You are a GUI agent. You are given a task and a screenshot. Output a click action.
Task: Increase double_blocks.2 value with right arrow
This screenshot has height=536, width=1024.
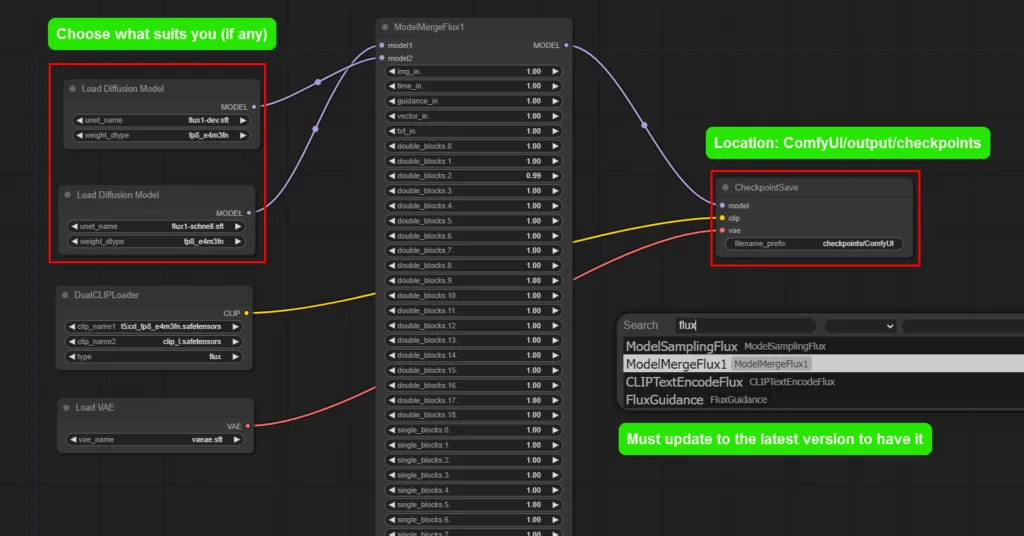(555, 176)
